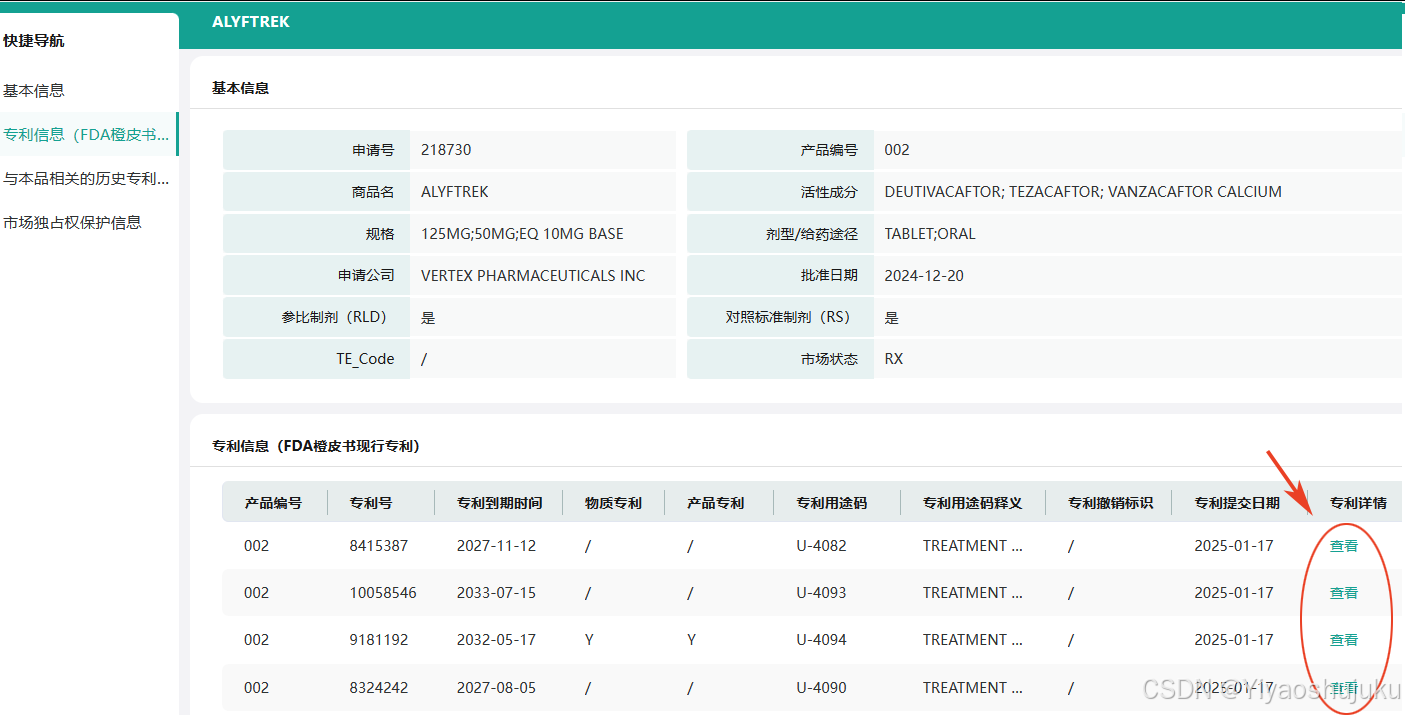
Task: Click the 基本信息 section heading in content
Action: click(x=240, y=88)
